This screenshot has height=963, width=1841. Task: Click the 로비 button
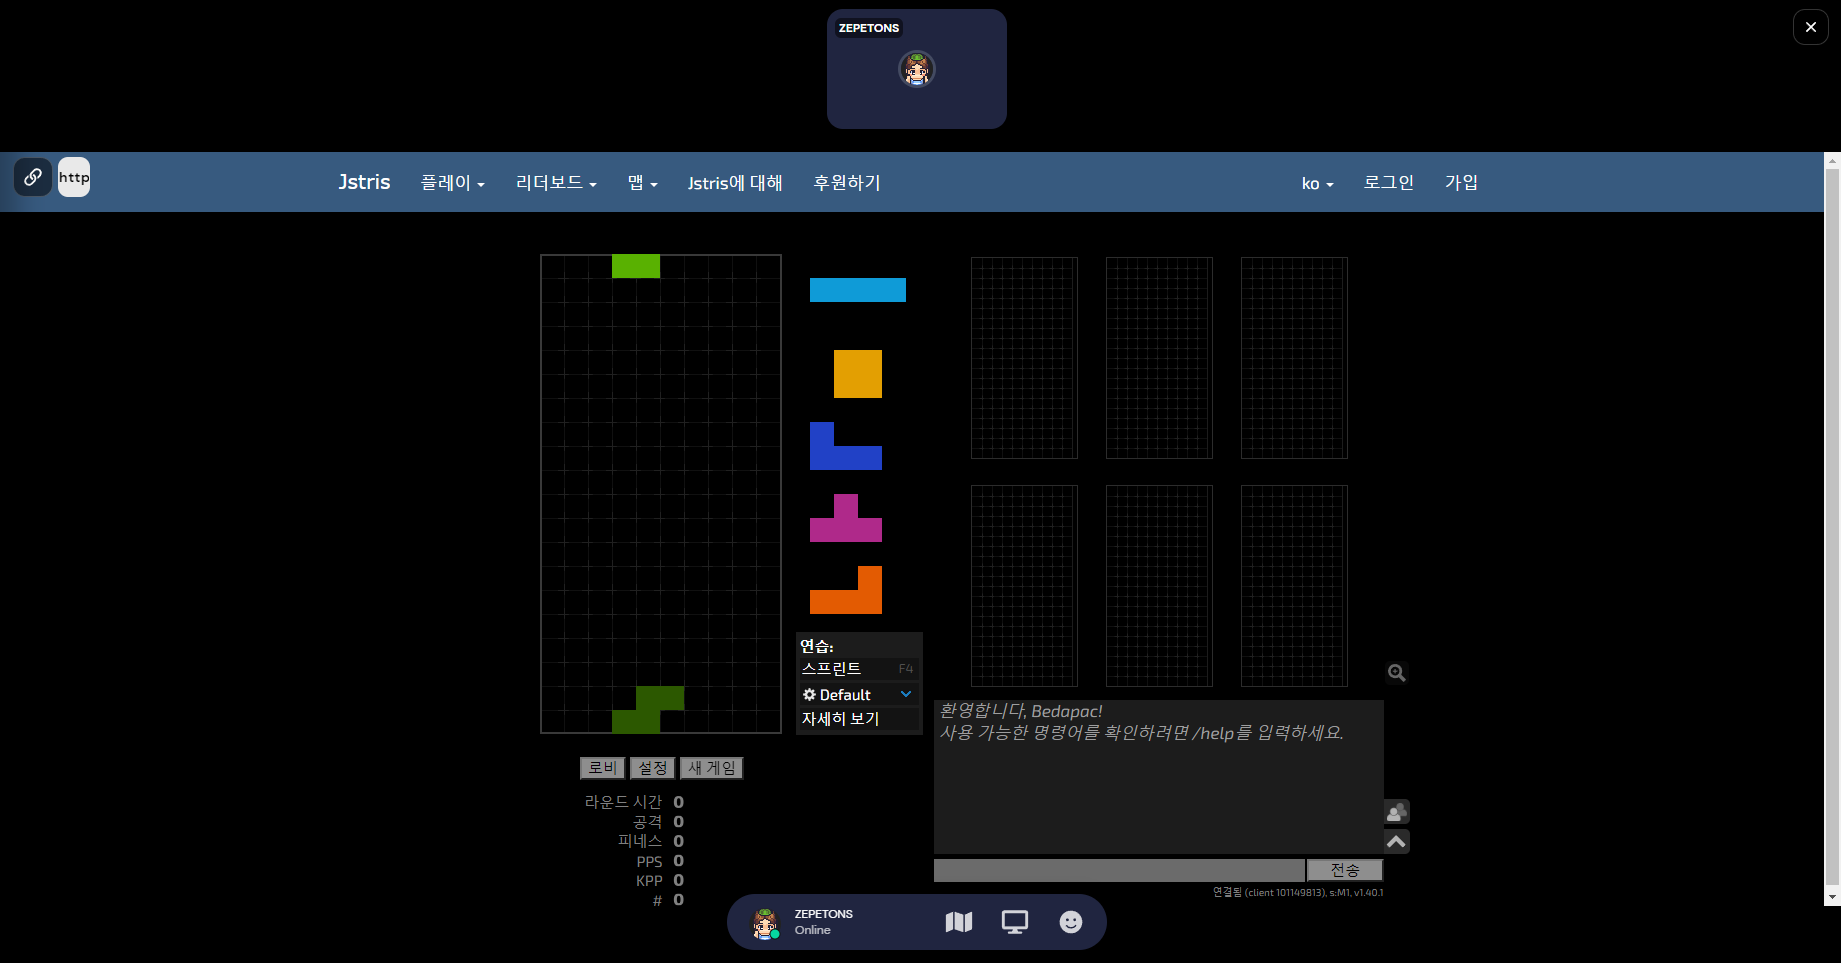602,768
